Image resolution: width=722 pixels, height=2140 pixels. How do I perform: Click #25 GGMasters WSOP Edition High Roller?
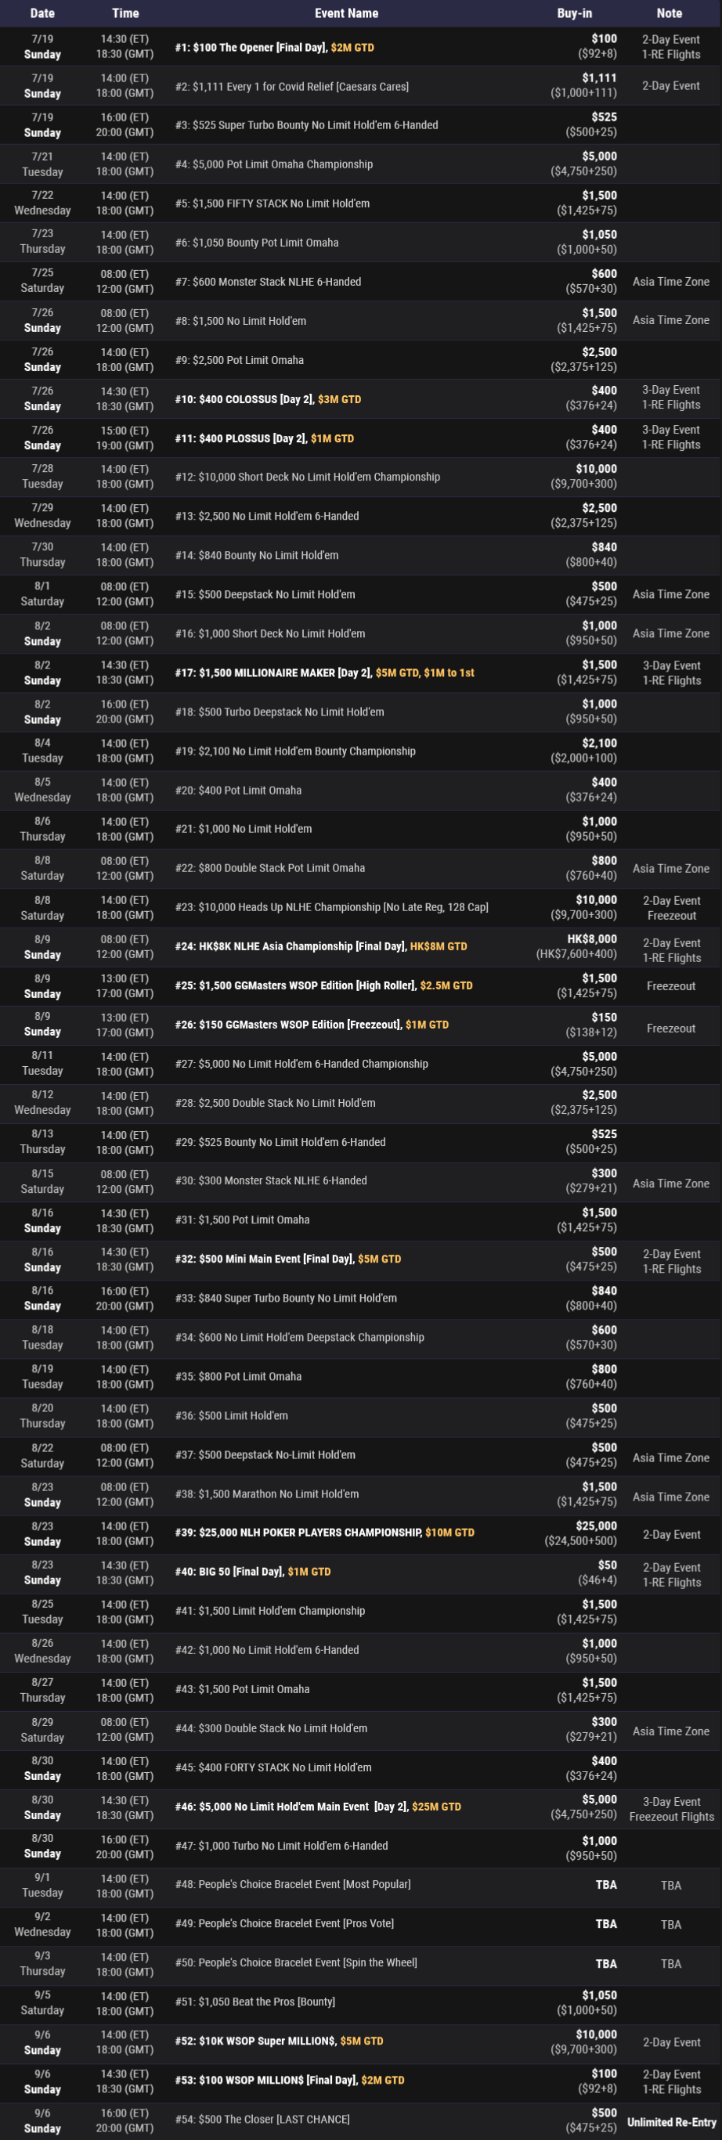323,985
